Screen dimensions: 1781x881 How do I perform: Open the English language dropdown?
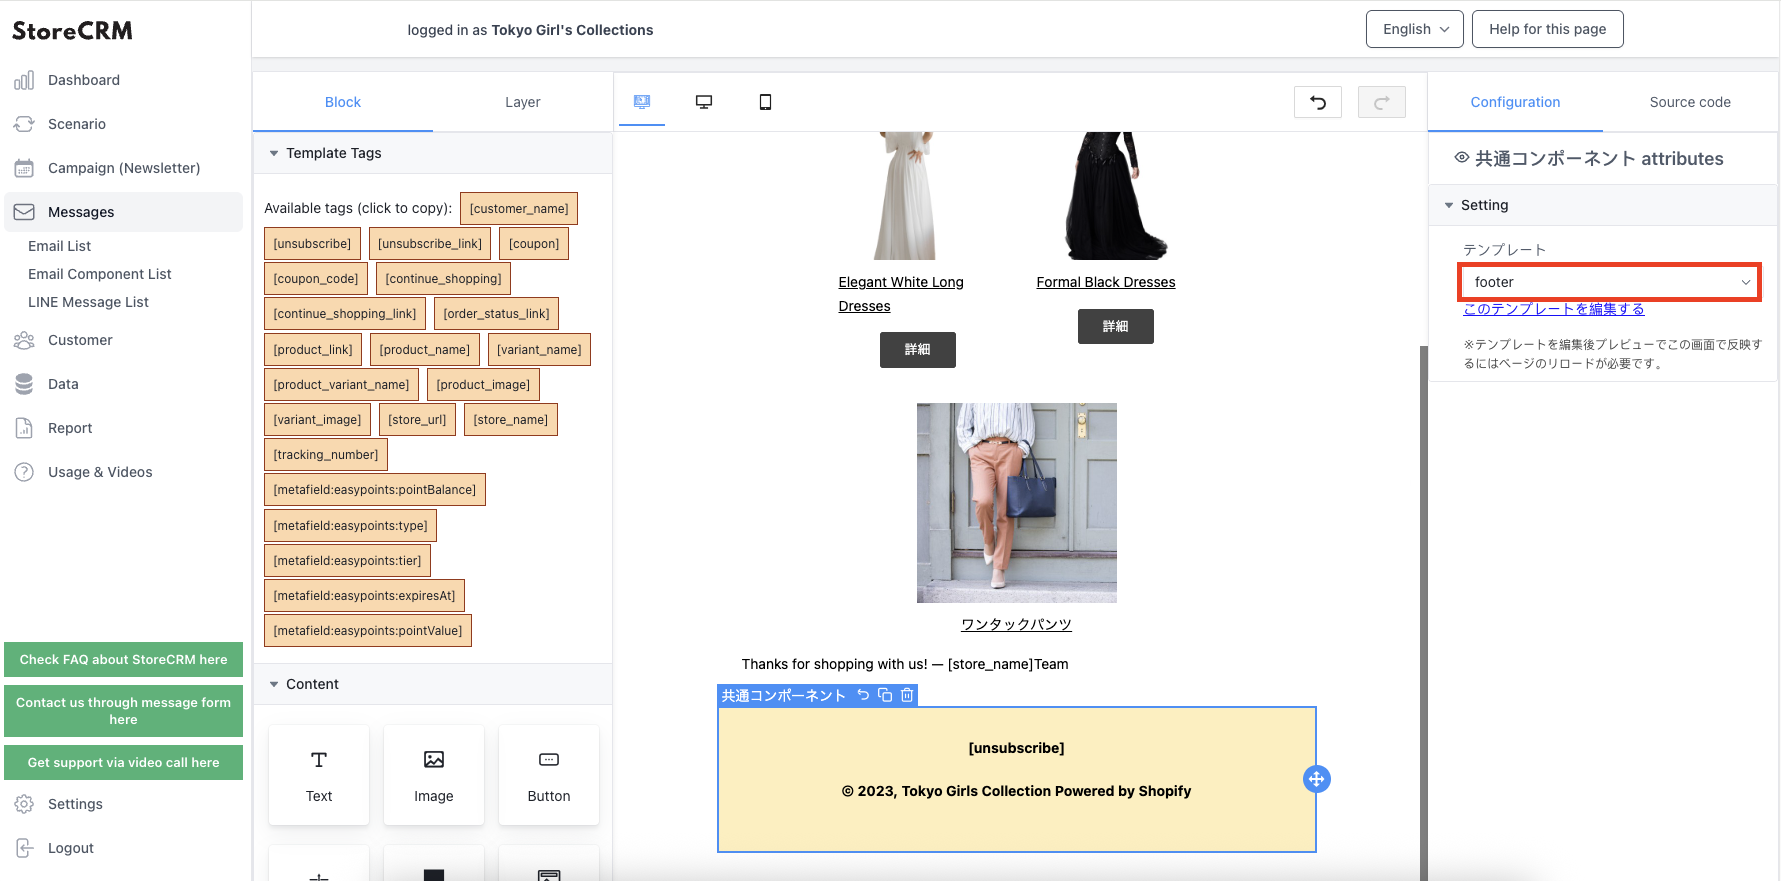1415,29
